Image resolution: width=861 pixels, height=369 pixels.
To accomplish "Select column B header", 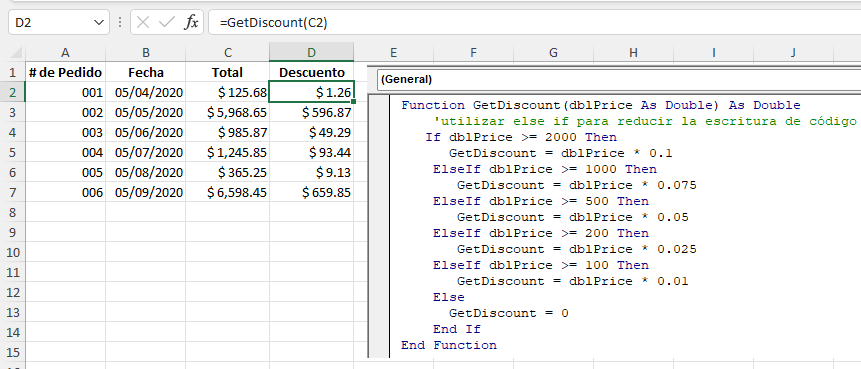I will [146, 53].
